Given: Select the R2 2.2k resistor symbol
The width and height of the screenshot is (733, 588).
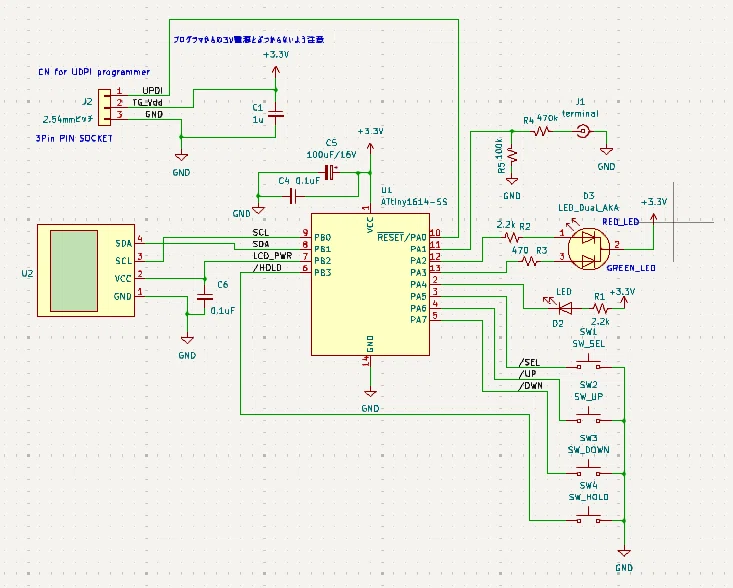Looking at the screenshot, I should (512, 237).
